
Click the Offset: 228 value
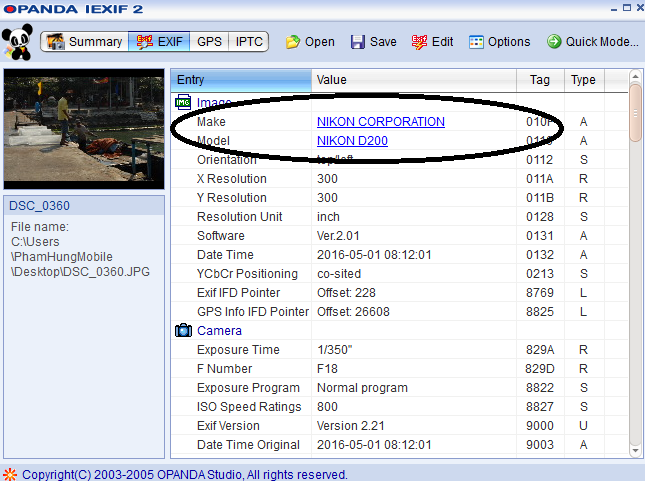(346, 293)
